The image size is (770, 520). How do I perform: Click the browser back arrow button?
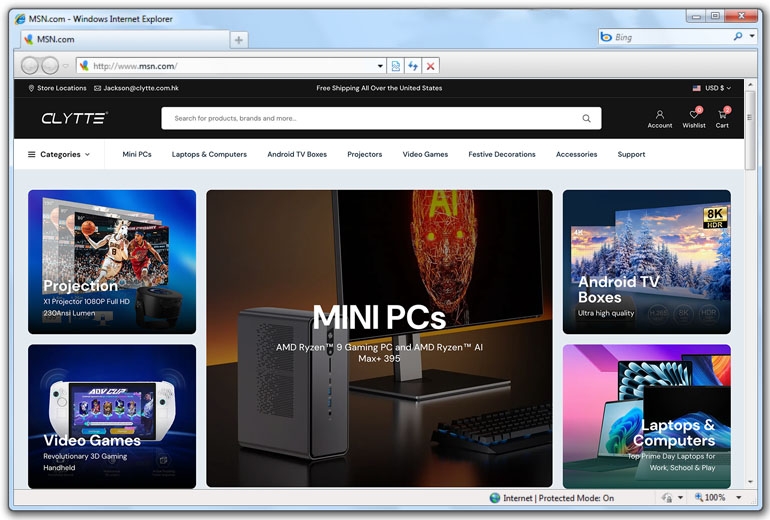29,65
